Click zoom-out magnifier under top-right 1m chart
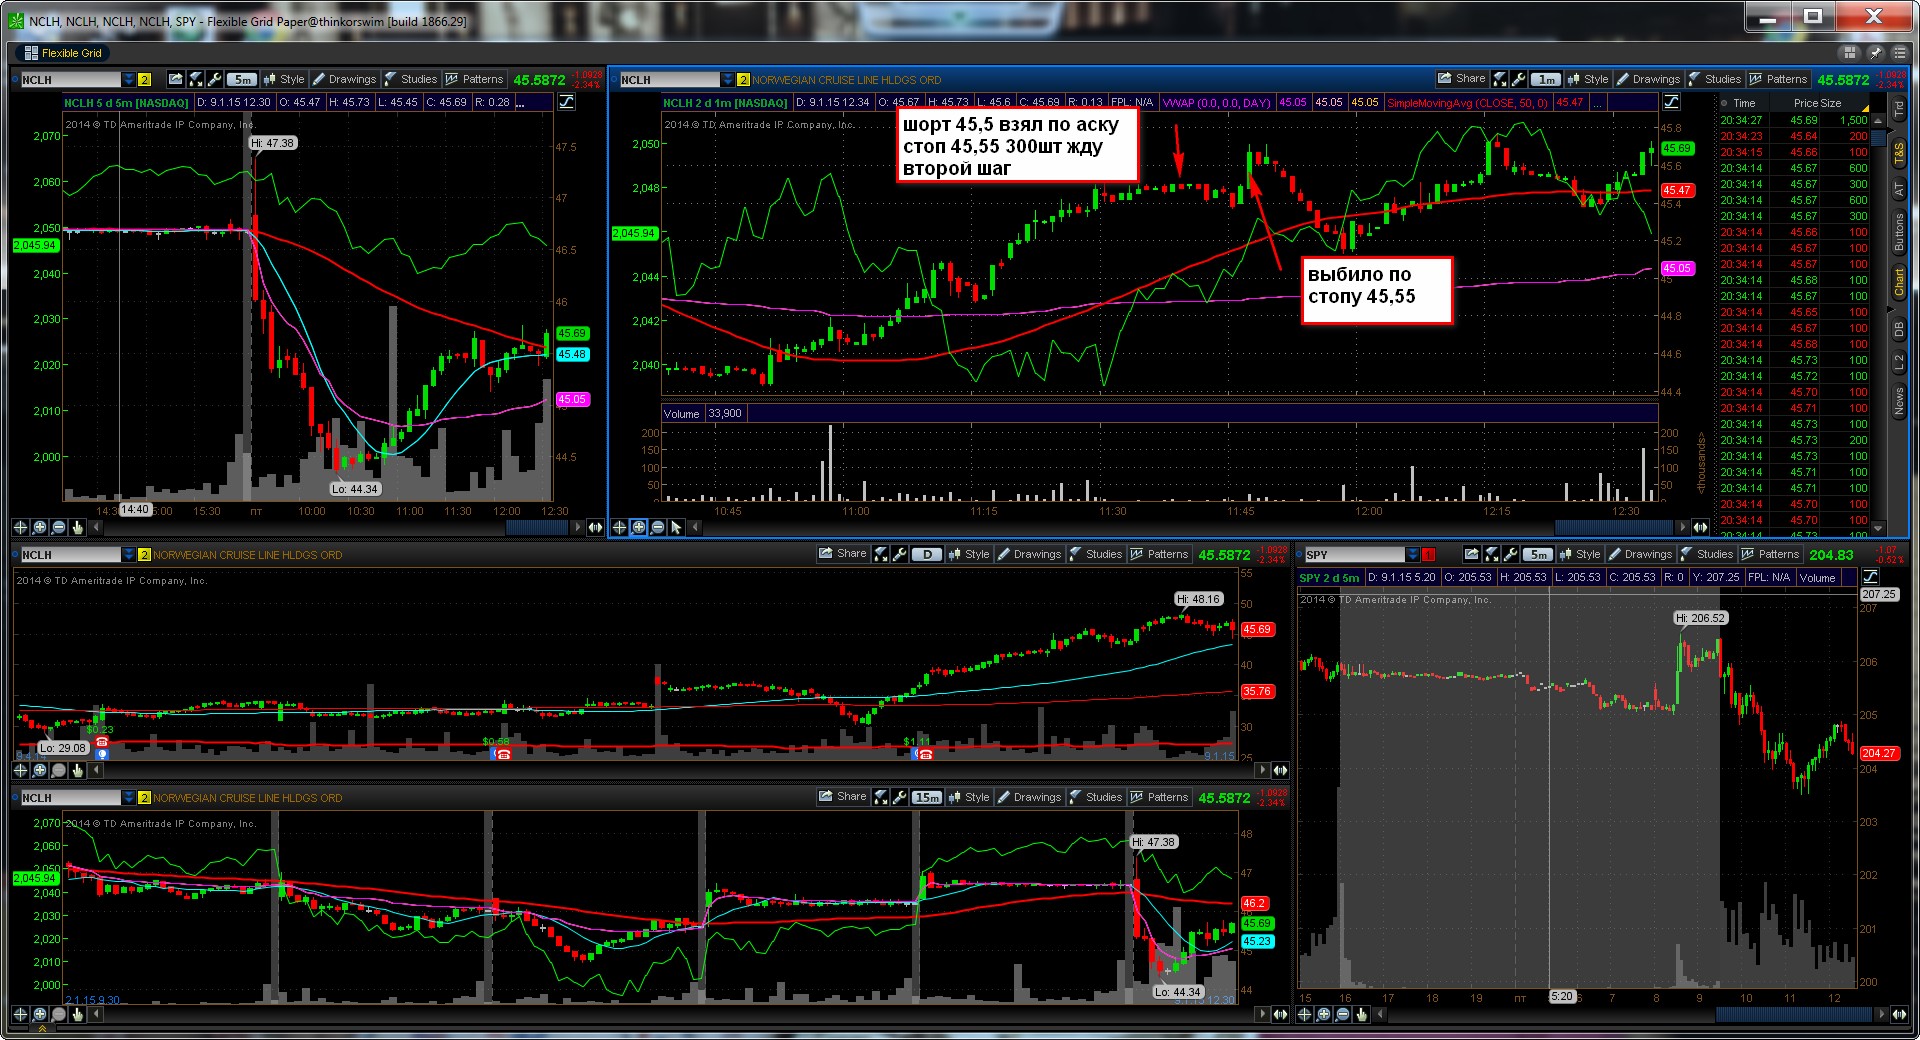Viewport: 1920px width, 1040px height. 658,527
